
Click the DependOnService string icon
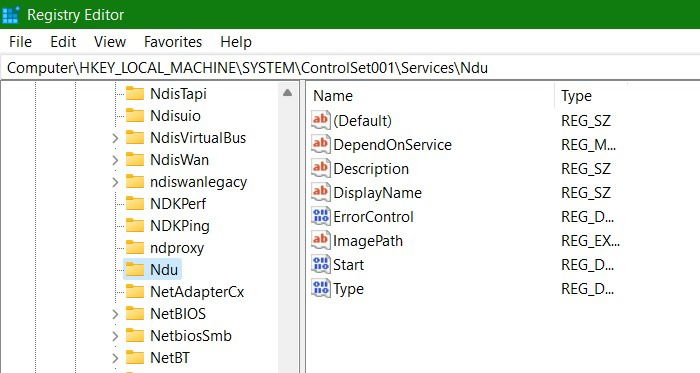321,144
